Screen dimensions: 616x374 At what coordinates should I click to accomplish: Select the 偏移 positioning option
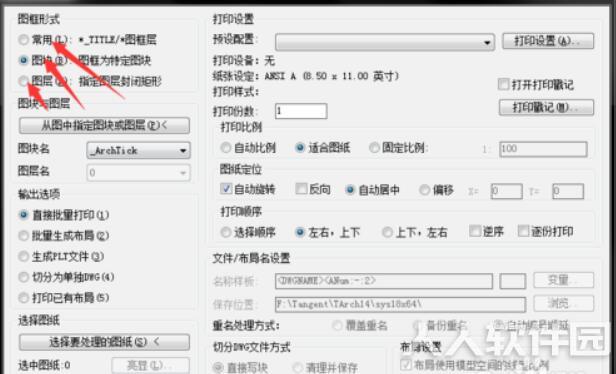pyautogui.click(x=424, y=190)
